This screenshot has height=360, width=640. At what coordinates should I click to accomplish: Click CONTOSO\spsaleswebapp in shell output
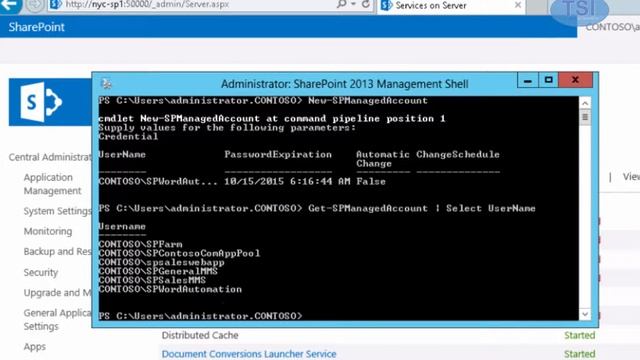pyautogui.click(x=161, y=262)
